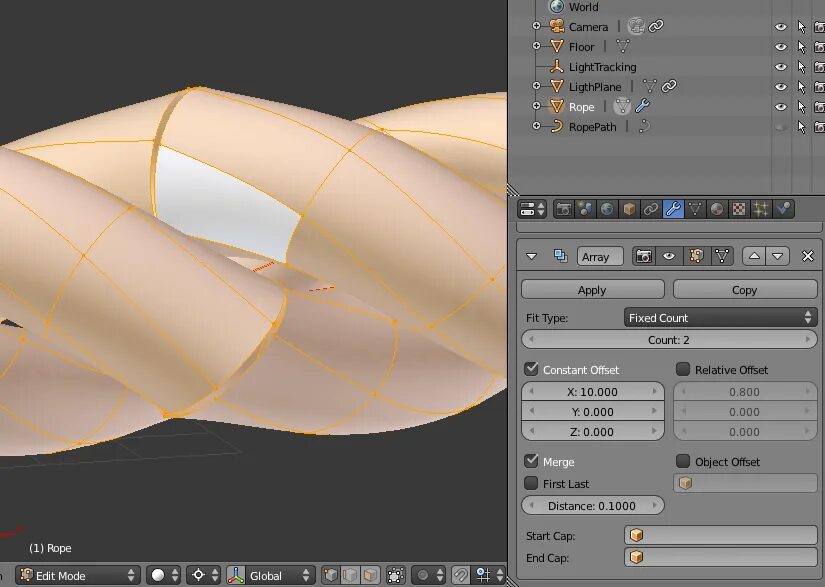Open the Particles properties tab

point(760,209)
